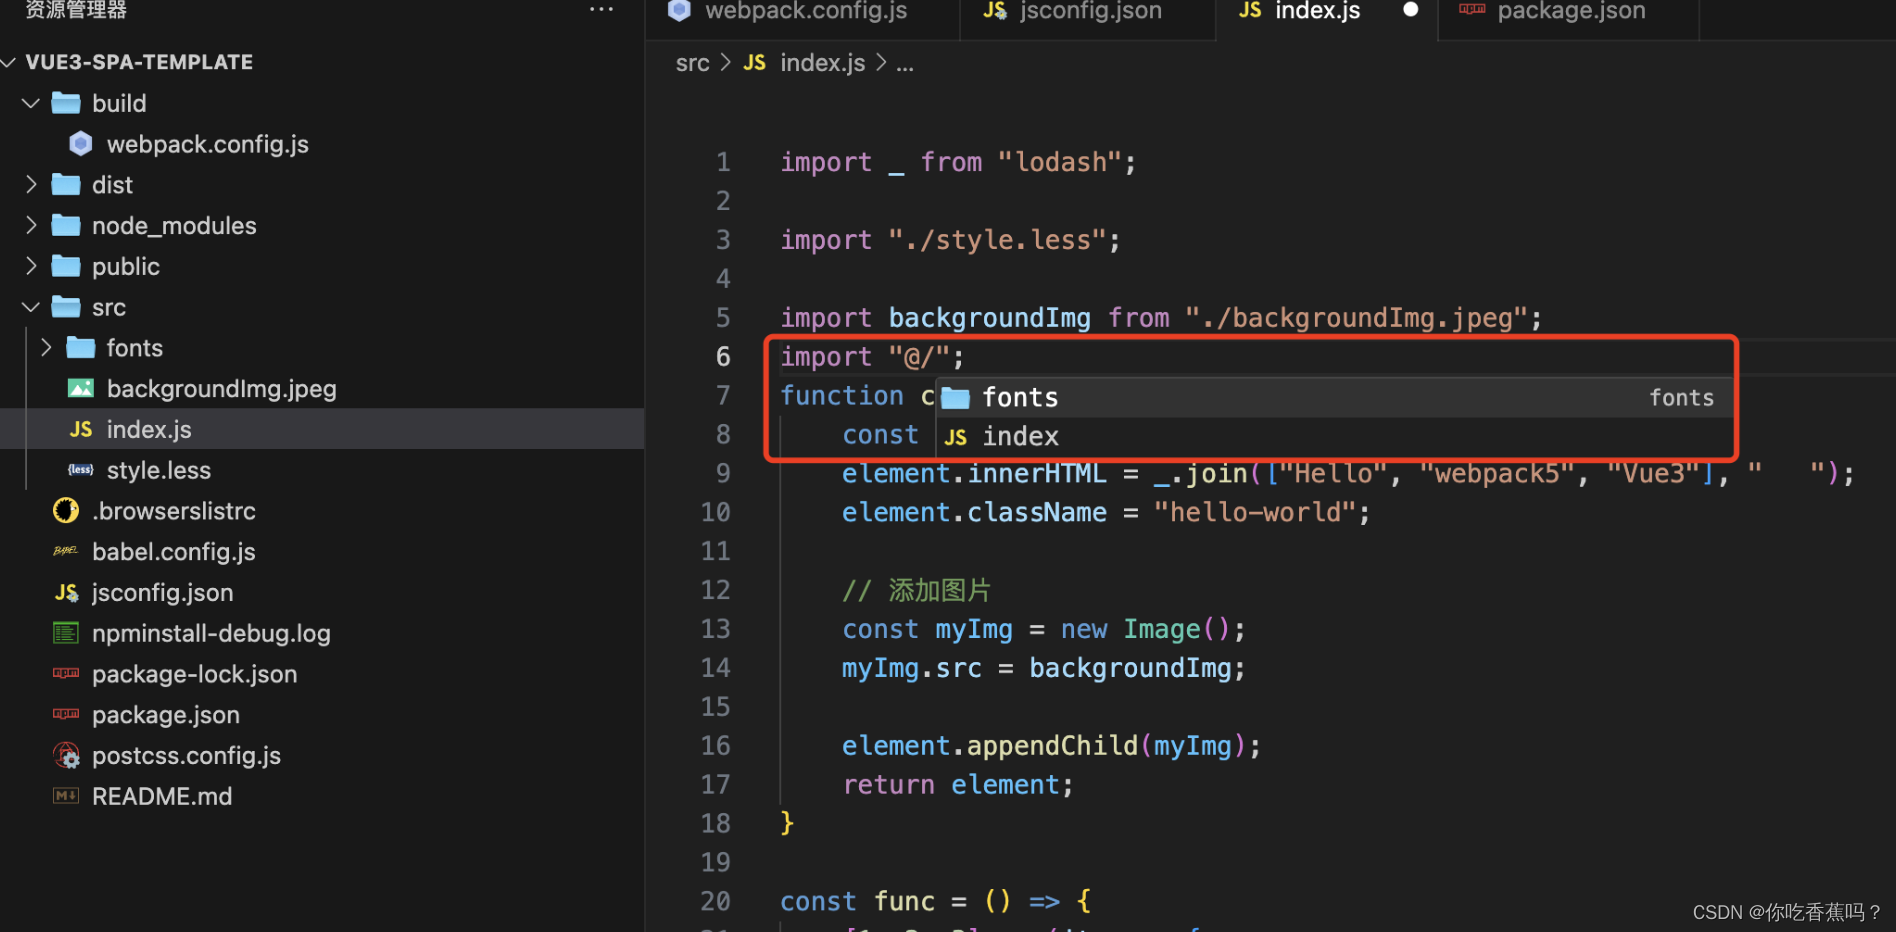Click the JS icon of index.js in explorer
Screen dimensions: 1896x932
click(81, 429)
